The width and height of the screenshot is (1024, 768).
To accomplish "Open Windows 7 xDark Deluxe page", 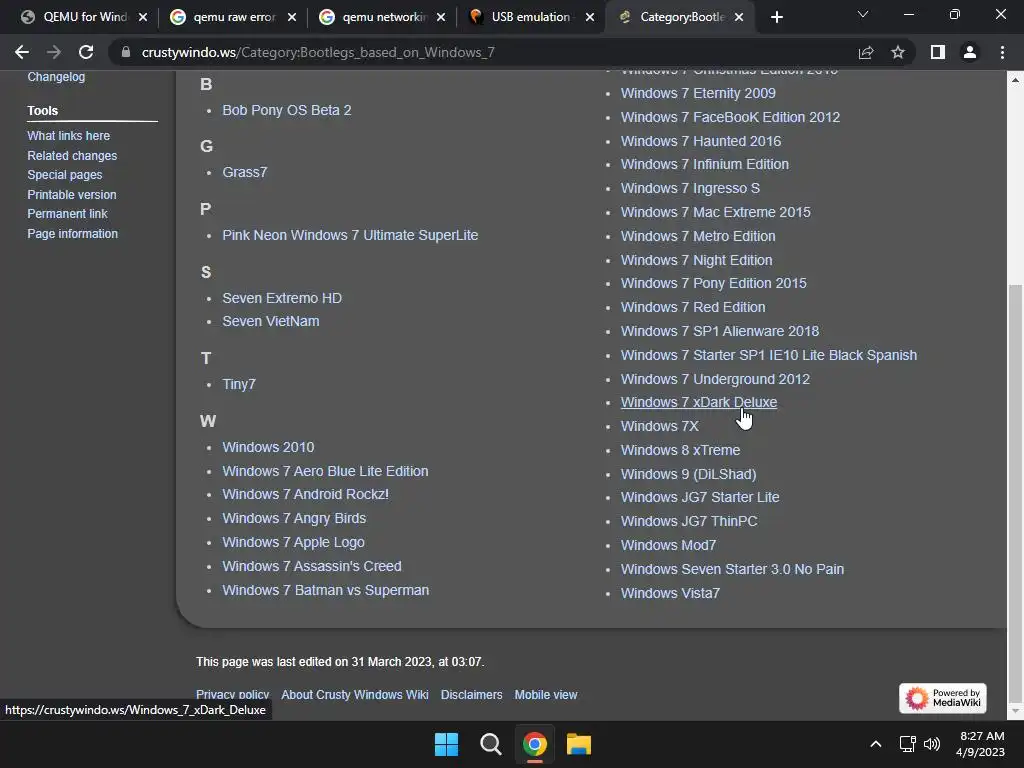I will (x=699, y=402).
